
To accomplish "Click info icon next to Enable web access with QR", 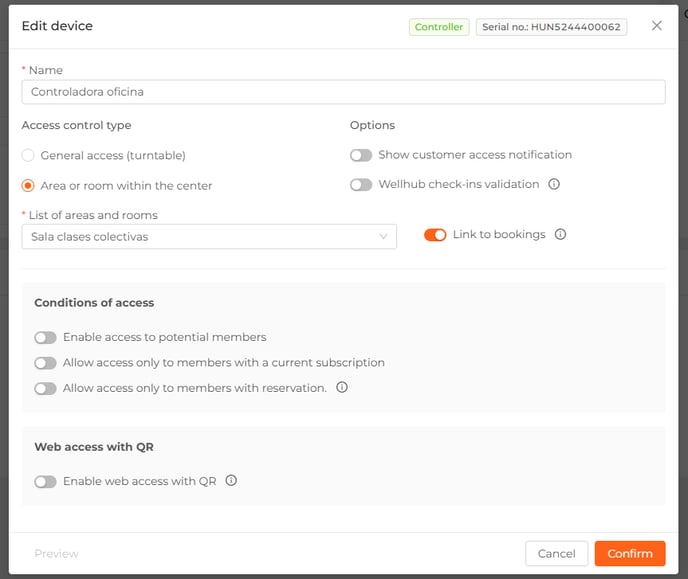I will (x=231, y=481).
